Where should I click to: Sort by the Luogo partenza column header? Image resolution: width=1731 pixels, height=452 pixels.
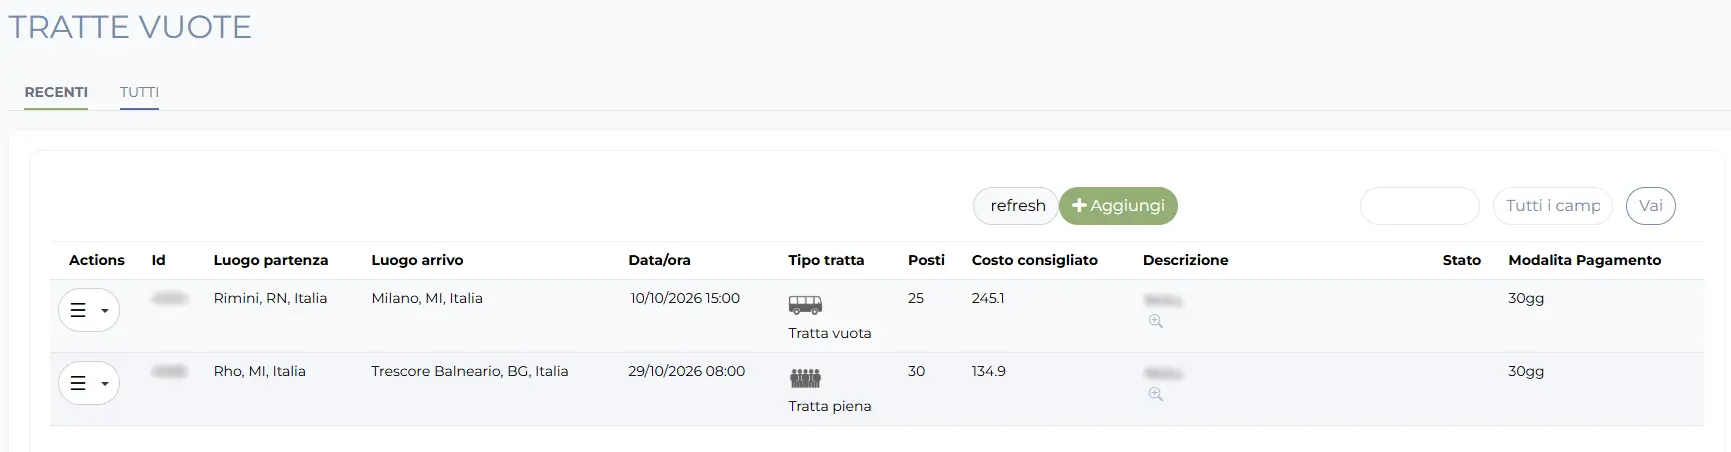coord(271,260)
